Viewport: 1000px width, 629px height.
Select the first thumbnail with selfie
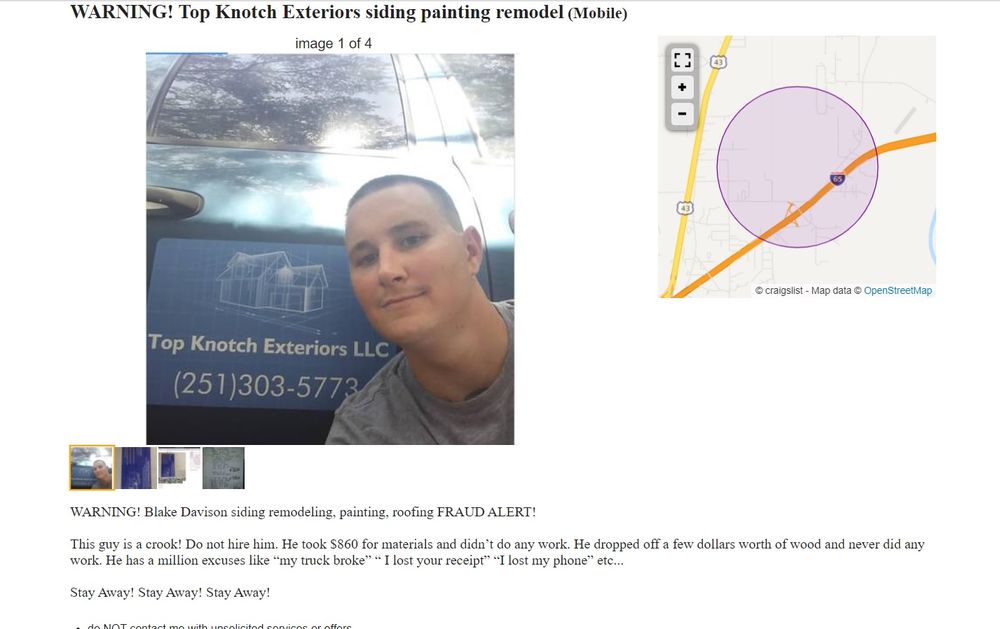pos(92,468)
